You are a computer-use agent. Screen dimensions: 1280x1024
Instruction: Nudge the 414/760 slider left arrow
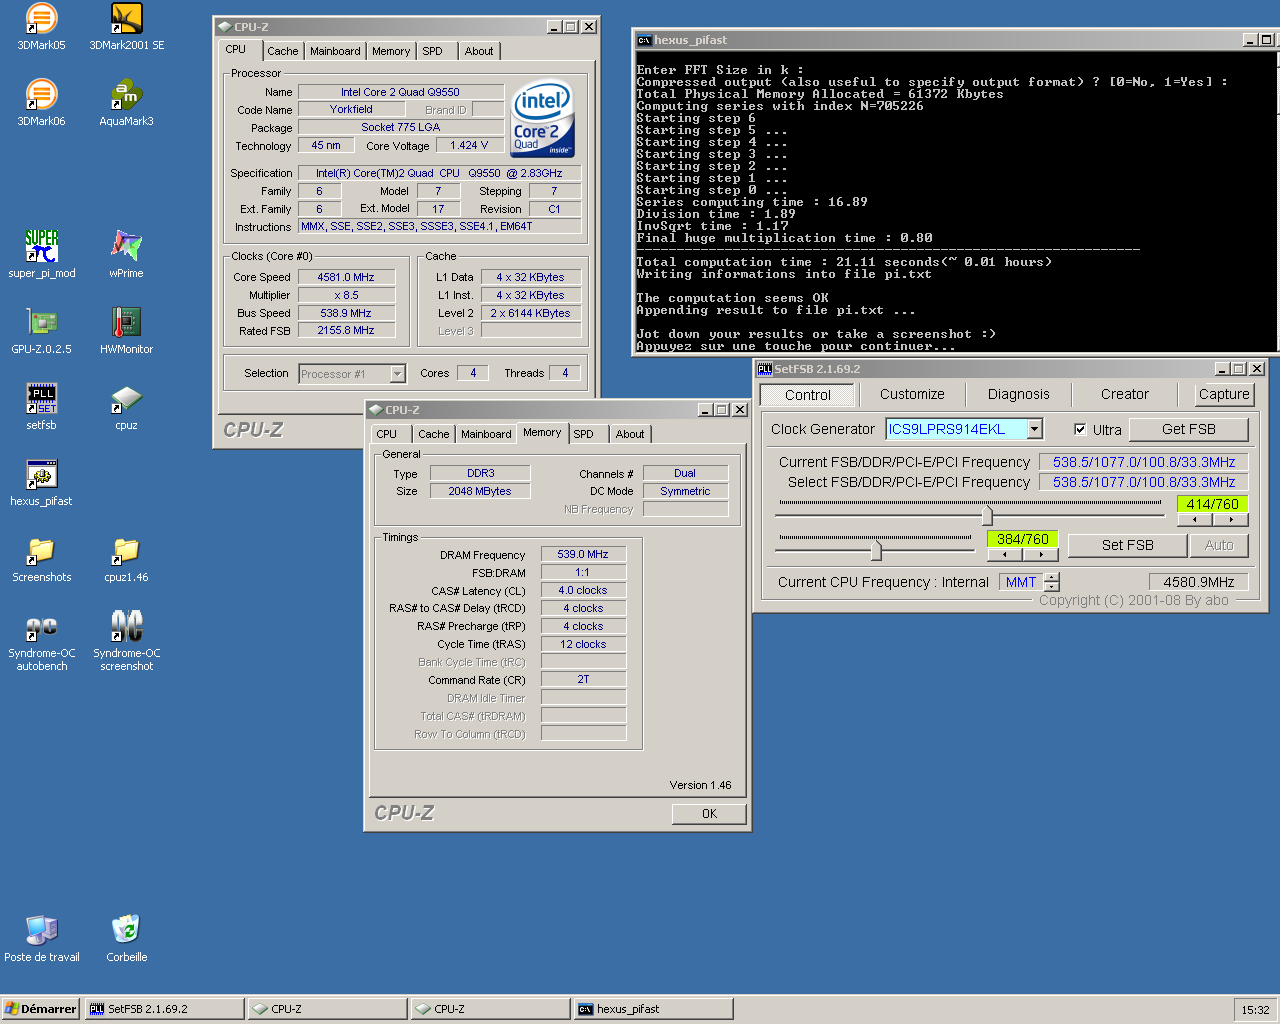pyautogui.click(x=1195, y=520)
